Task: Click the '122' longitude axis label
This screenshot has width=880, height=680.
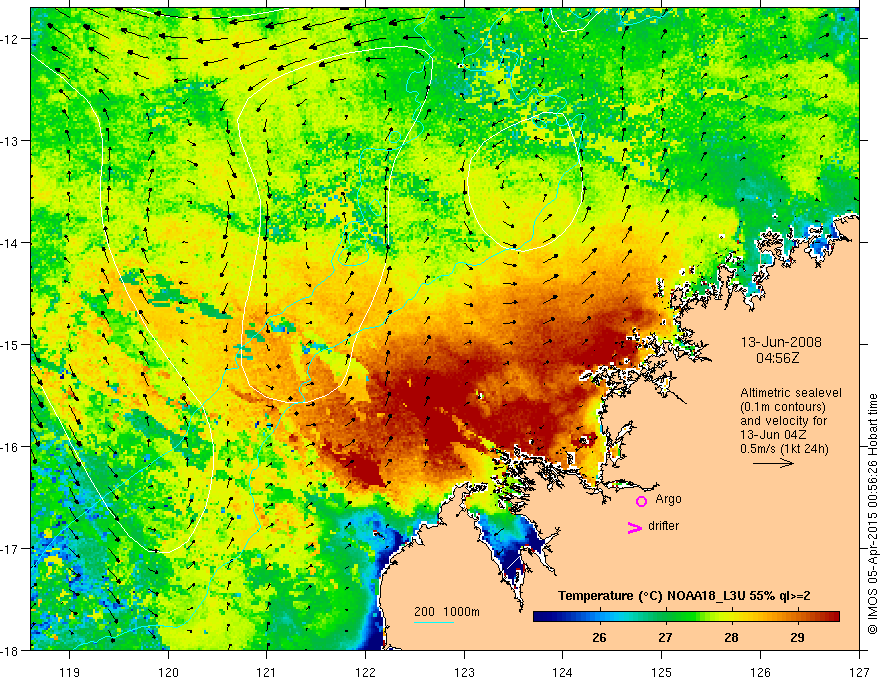Action: coord(365,672)
